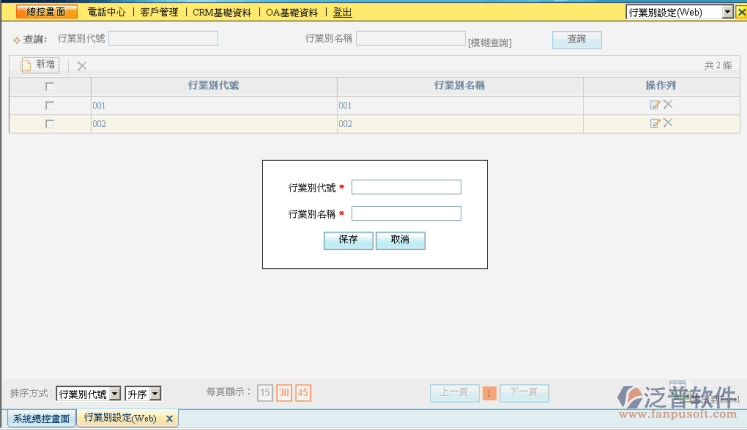
Task: Click the edit icon for row 002
Action: pyautogui.click(x=655, y=123)
